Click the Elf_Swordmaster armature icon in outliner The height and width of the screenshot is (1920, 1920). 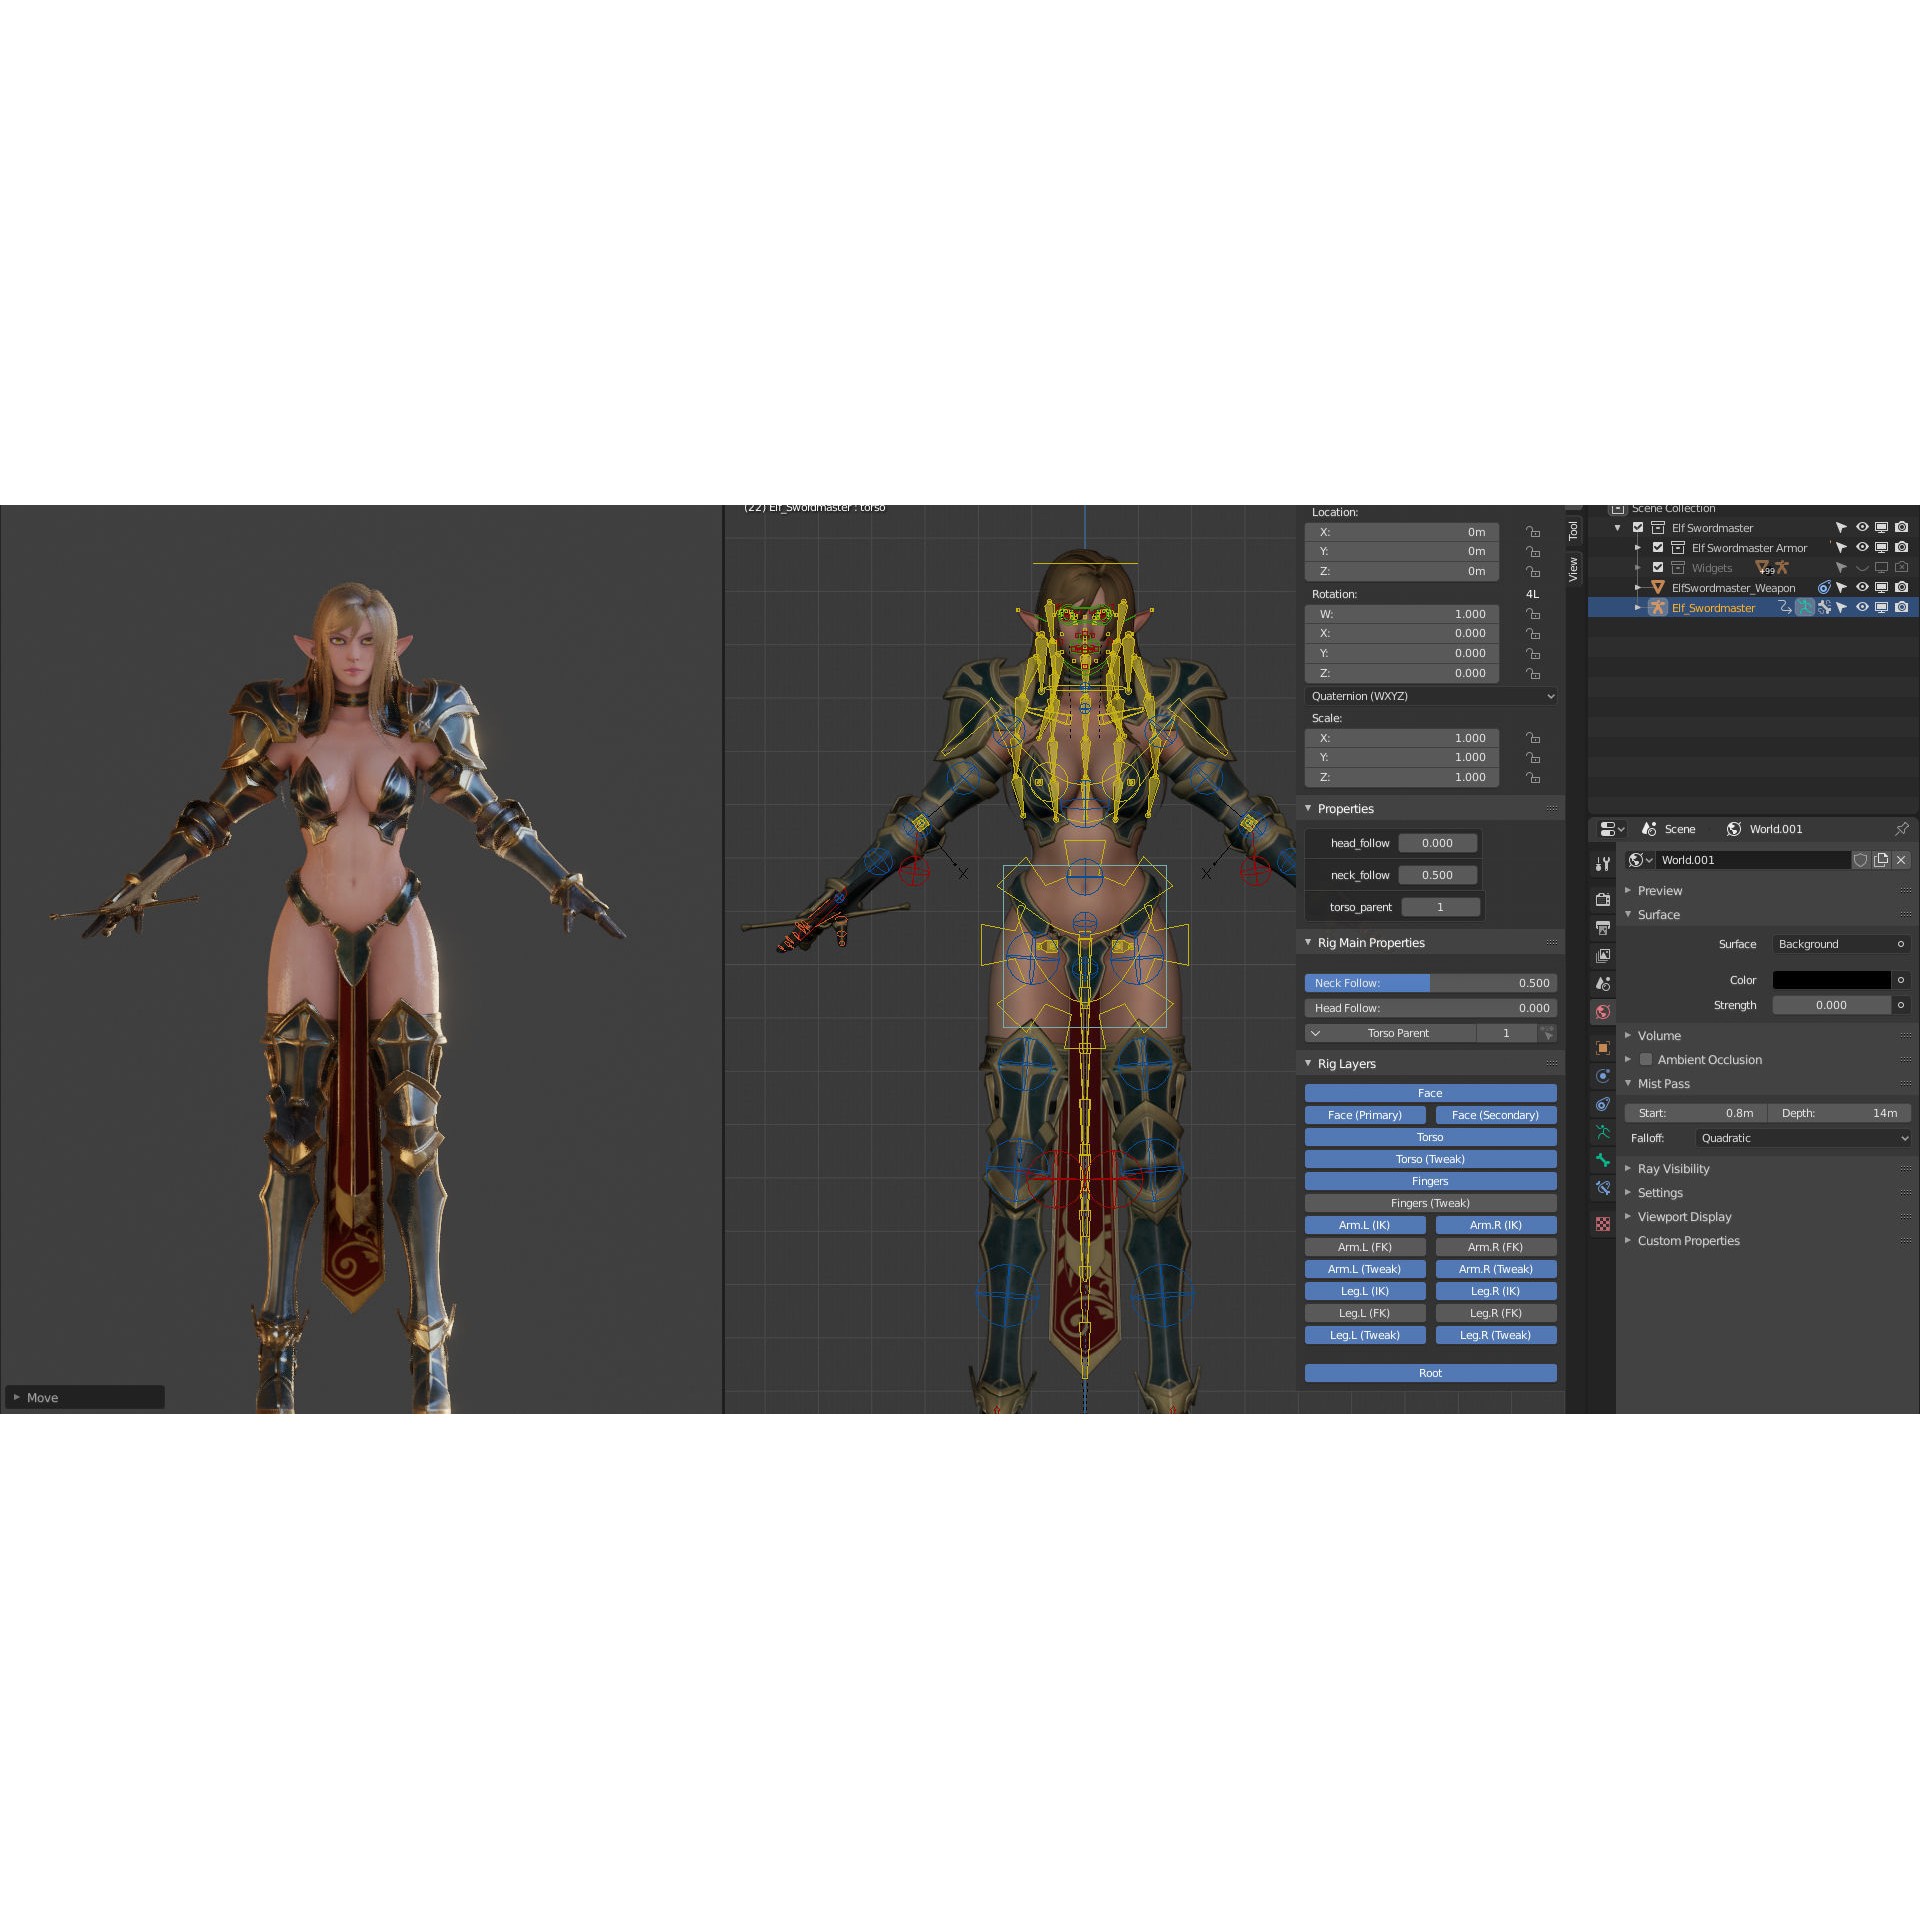pos(1658,607)
